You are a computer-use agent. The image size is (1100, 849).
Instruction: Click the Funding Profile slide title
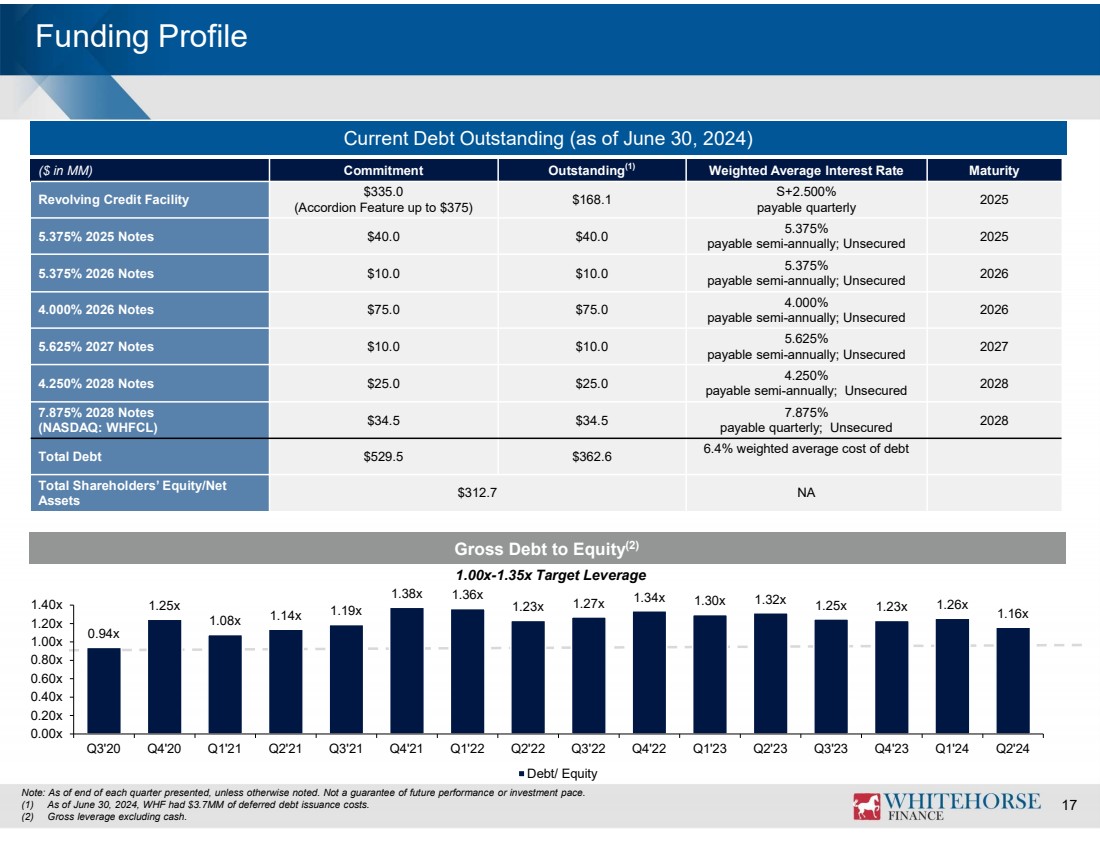141,37
